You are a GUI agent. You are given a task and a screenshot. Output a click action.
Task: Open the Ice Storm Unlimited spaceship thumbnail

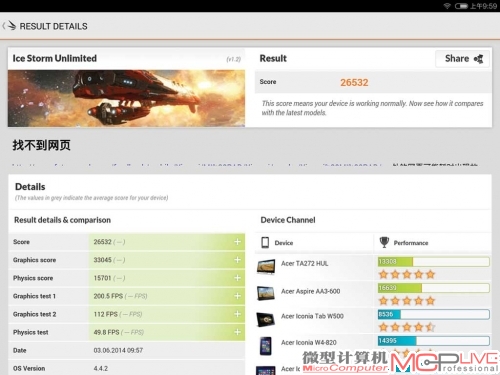click(126, 98)
